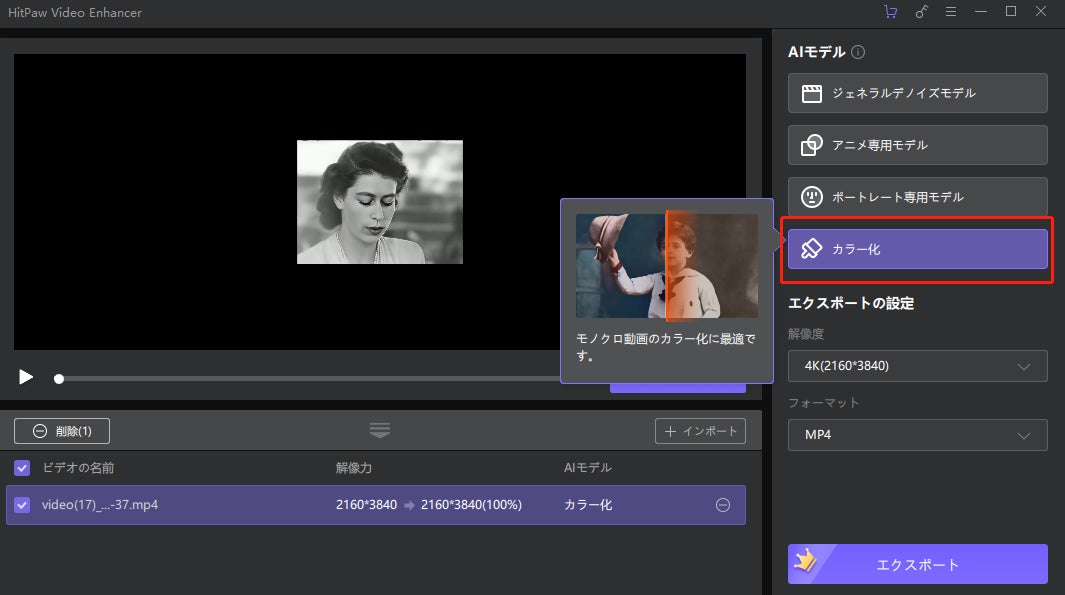Open the hamburger menu in title bar
The width and height of the screenshot is (1065, 595).
point(951,12)
